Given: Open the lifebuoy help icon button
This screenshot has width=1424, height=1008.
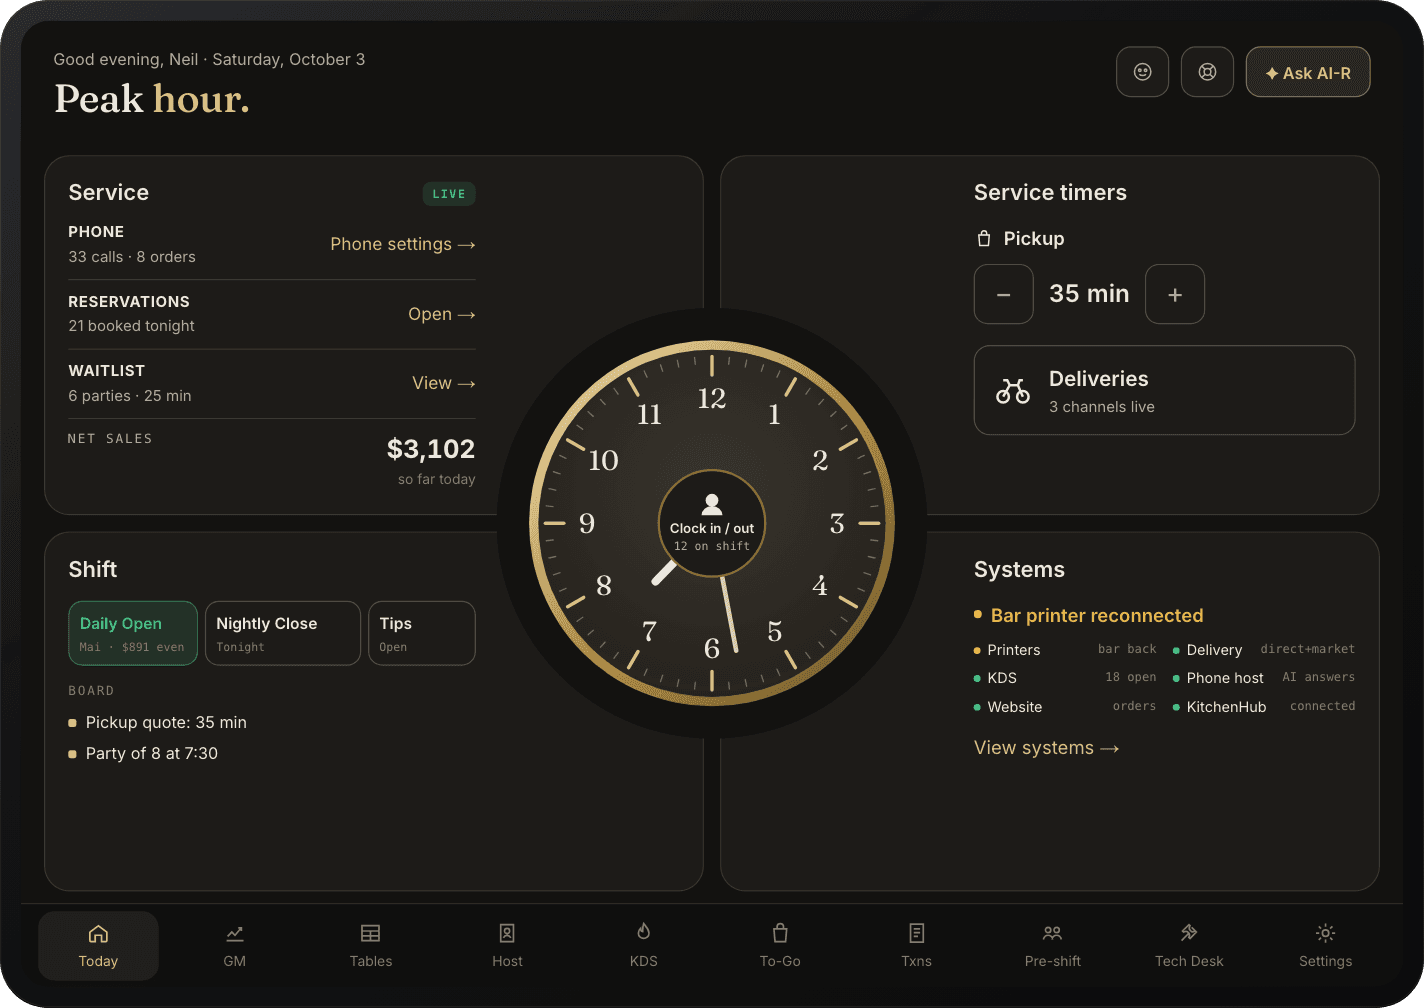Looking at the screenshot, I should click(x=1207, y=72).
